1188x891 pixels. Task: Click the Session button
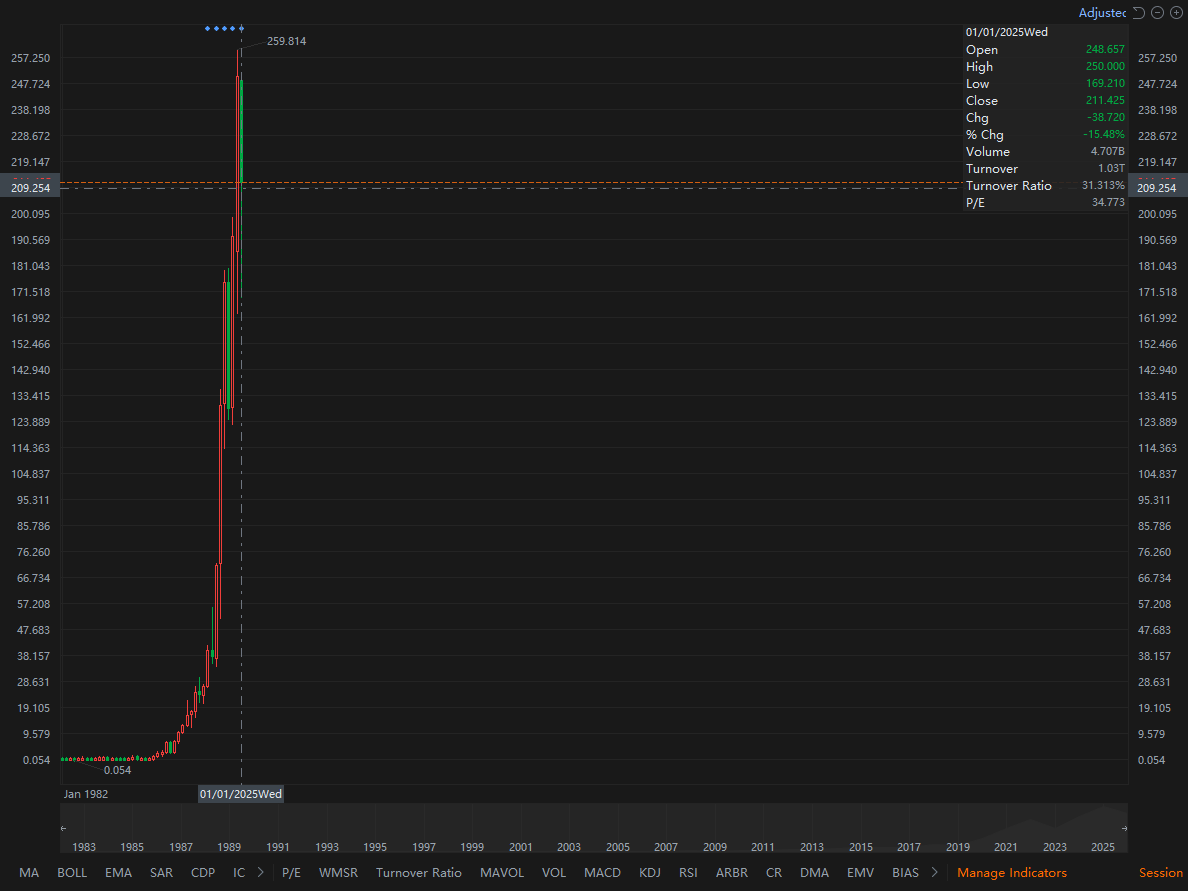click(1161, 873)
